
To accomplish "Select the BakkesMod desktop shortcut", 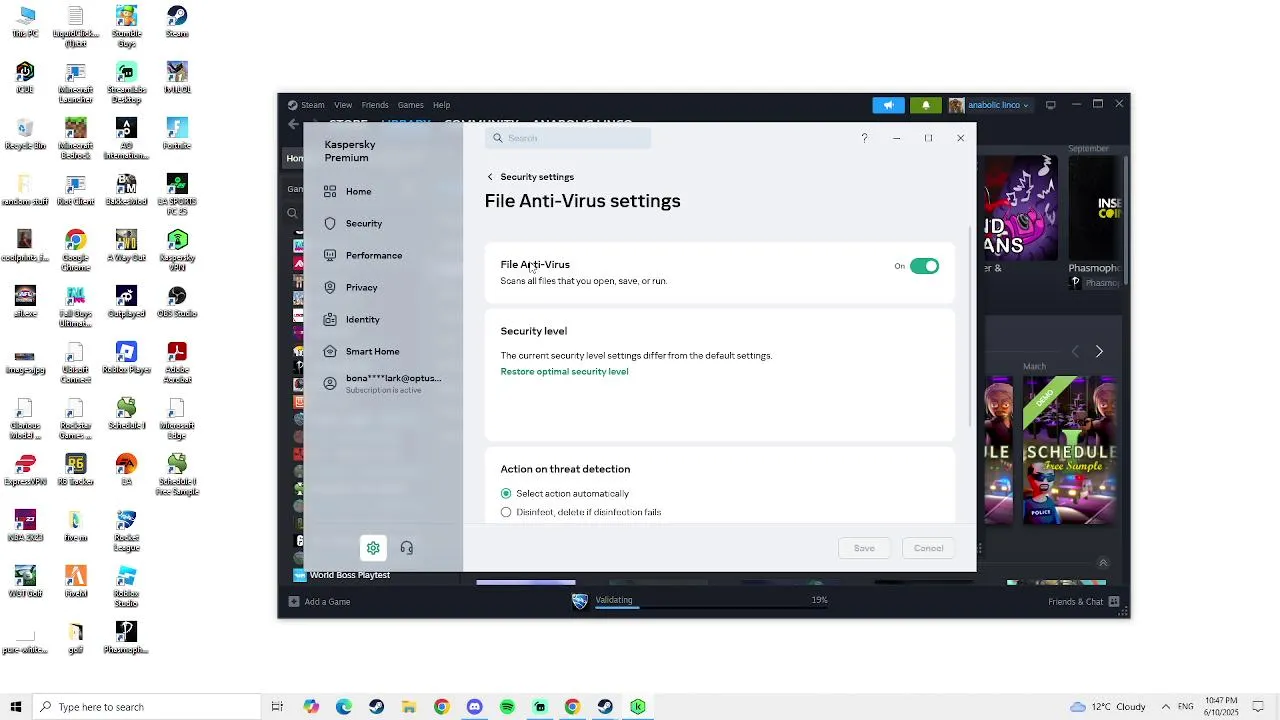I will [x=126, y=190].
